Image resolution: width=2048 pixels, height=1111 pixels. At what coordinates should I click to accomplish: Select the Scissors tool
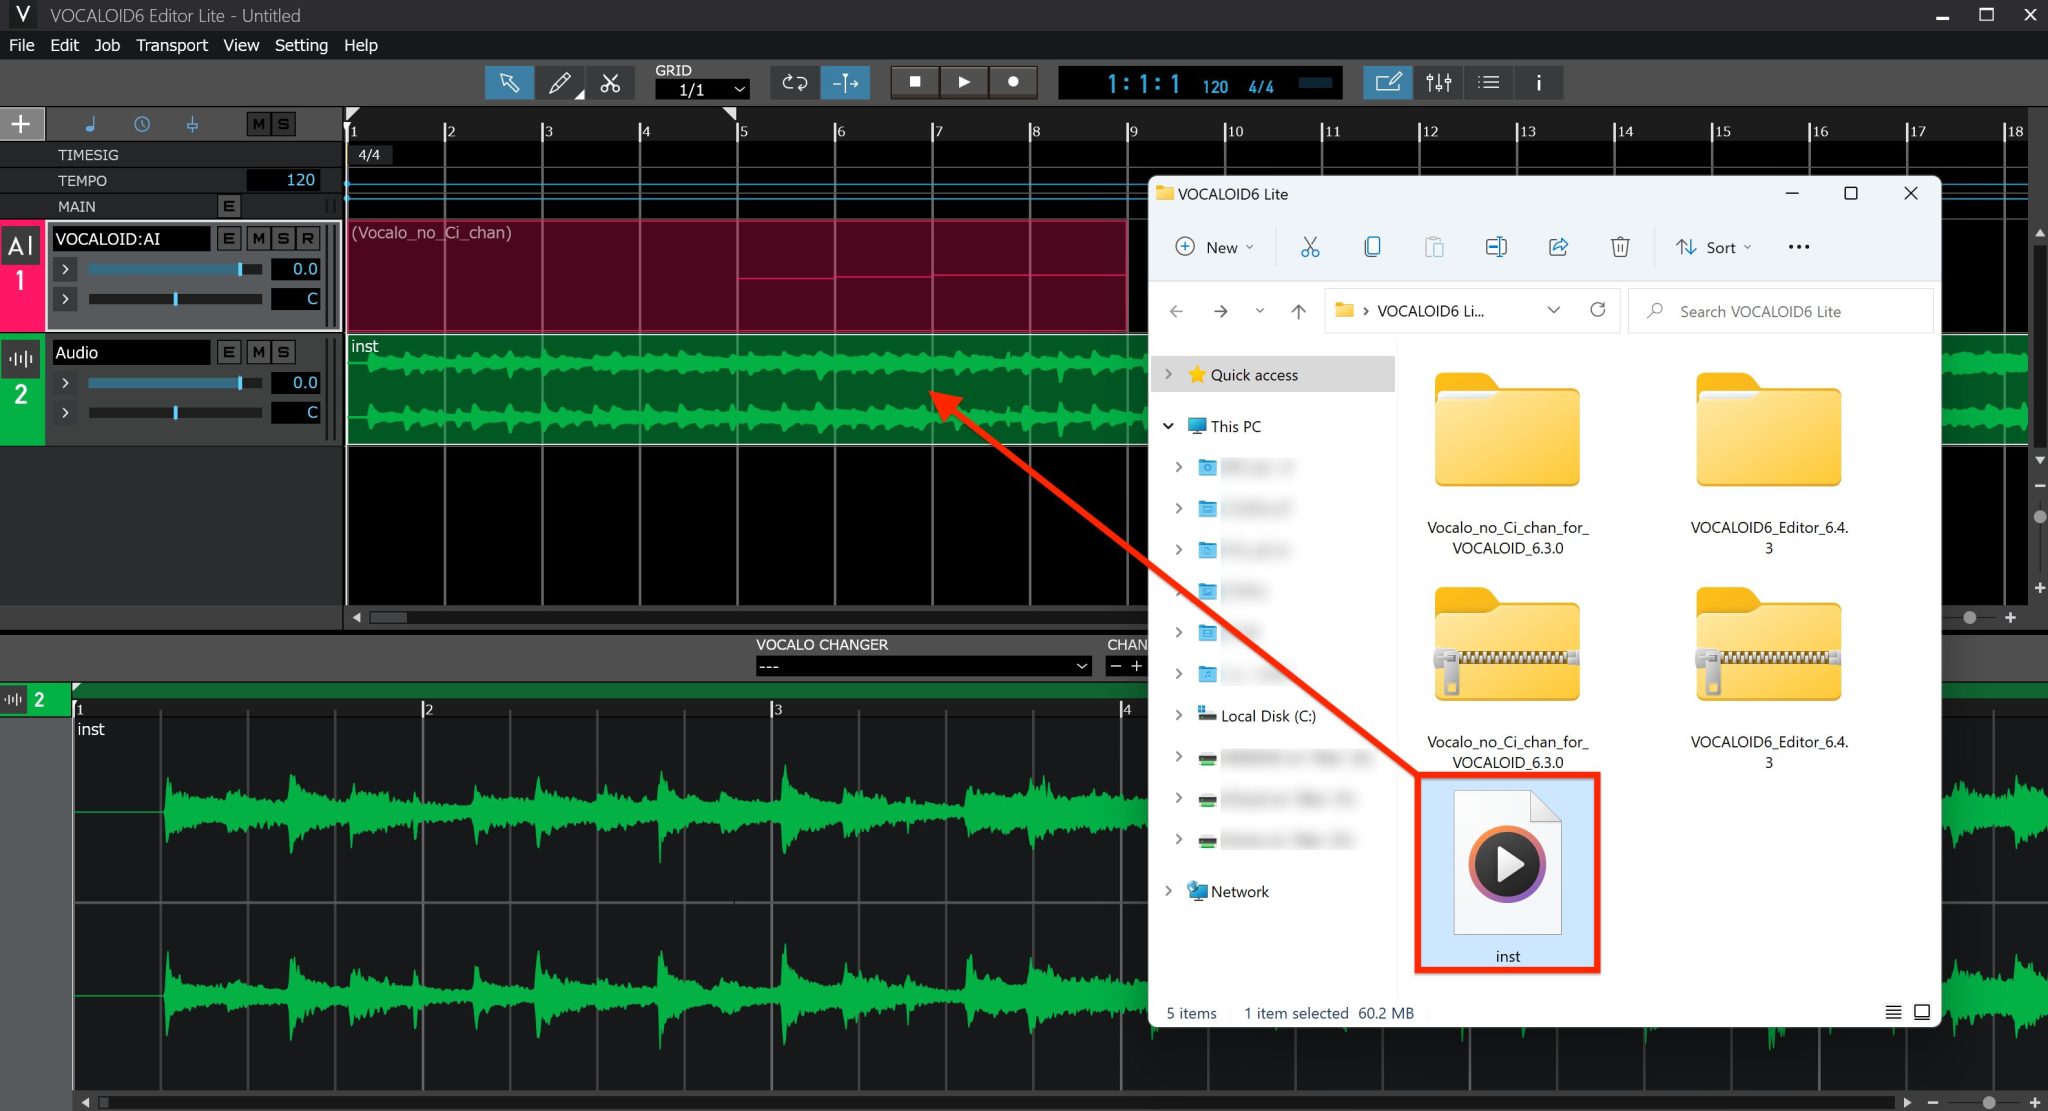pos(611,82)
